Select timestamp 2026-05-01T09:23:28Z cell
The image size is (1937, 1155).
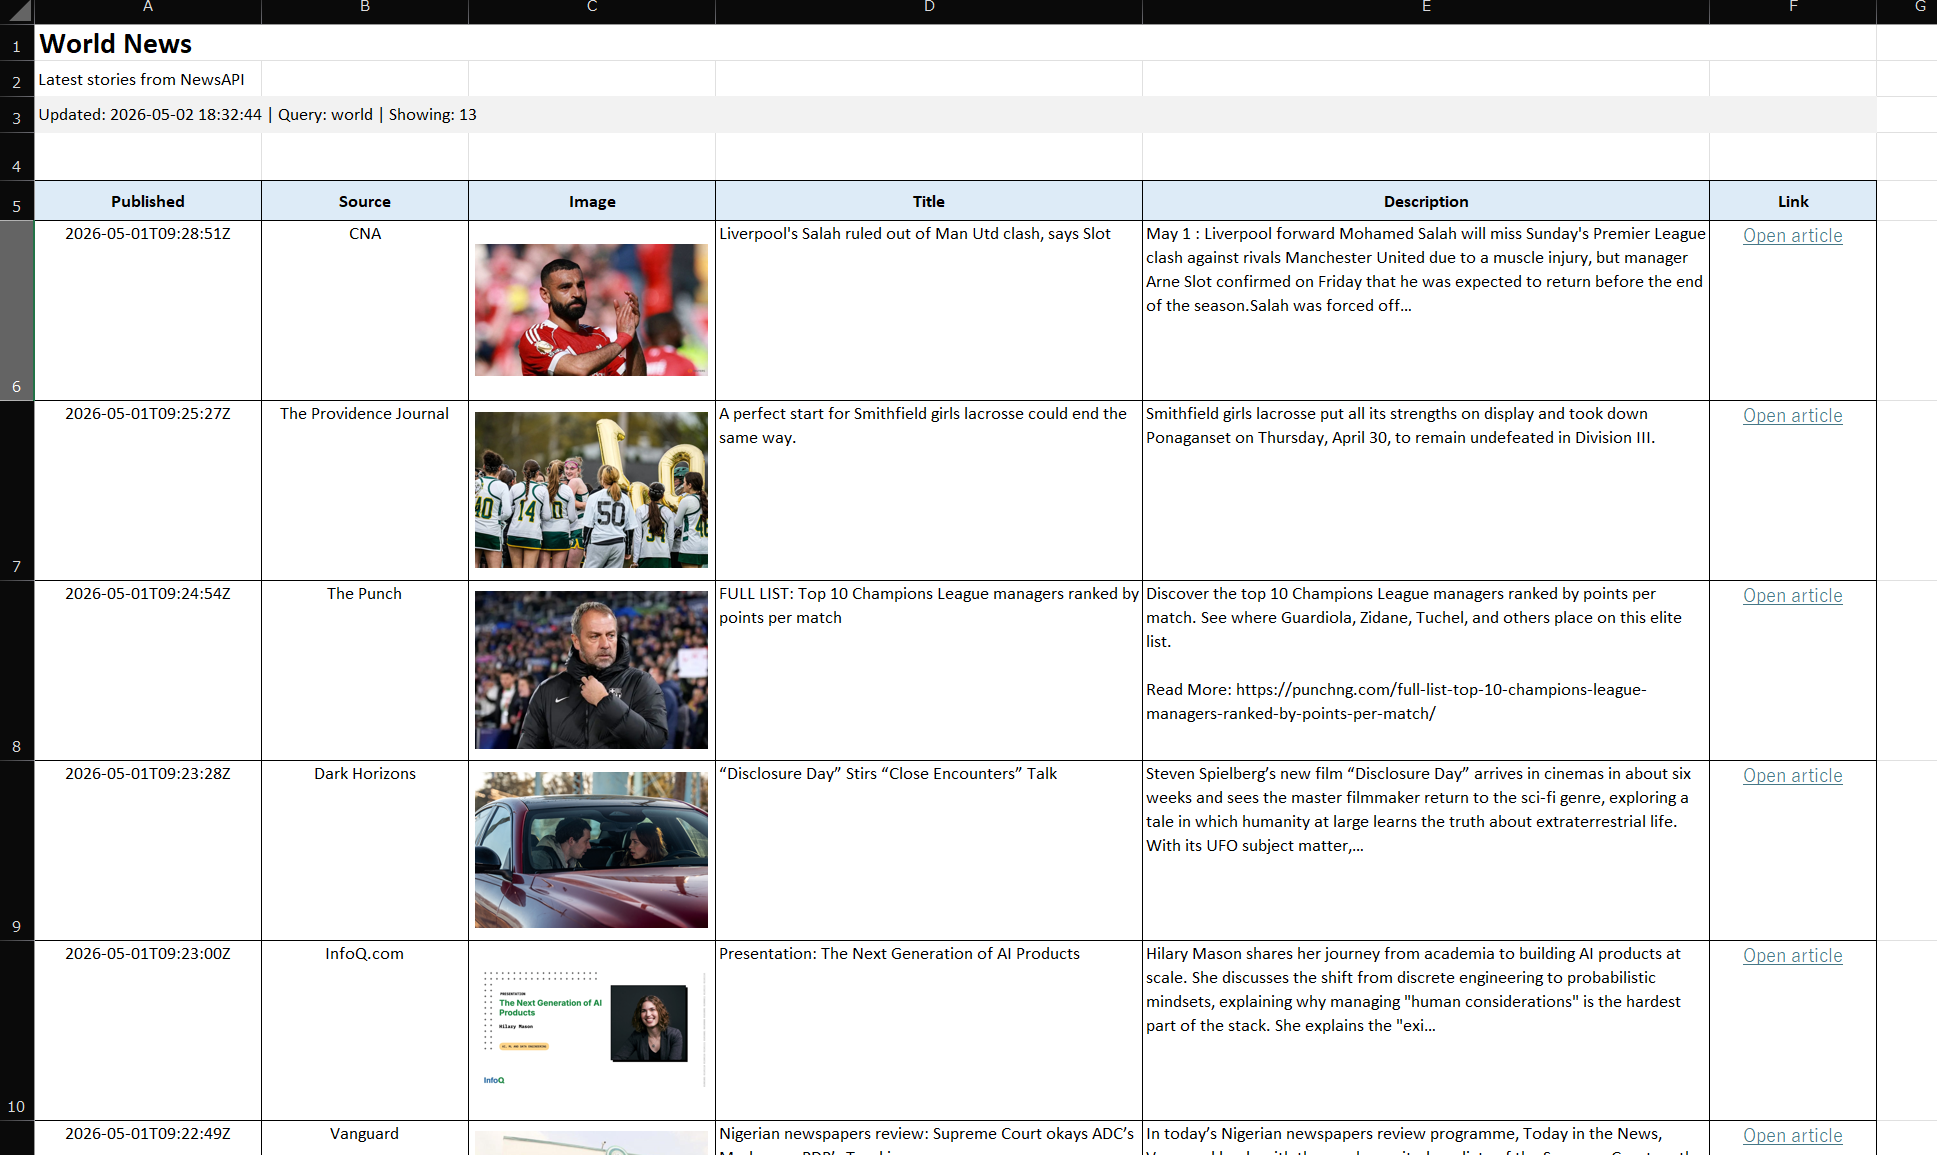[148, 851]
